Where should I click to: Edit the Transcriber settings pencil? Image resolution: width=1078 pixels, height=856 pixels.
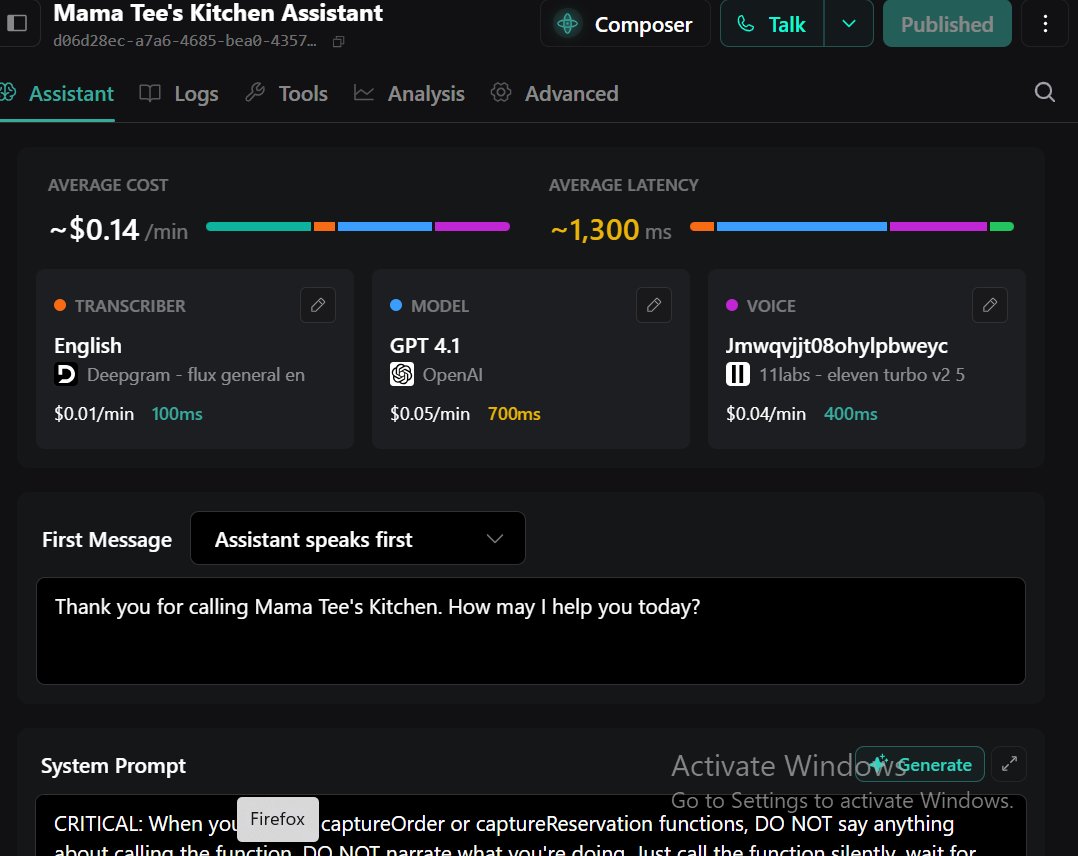tap(318, 305)
